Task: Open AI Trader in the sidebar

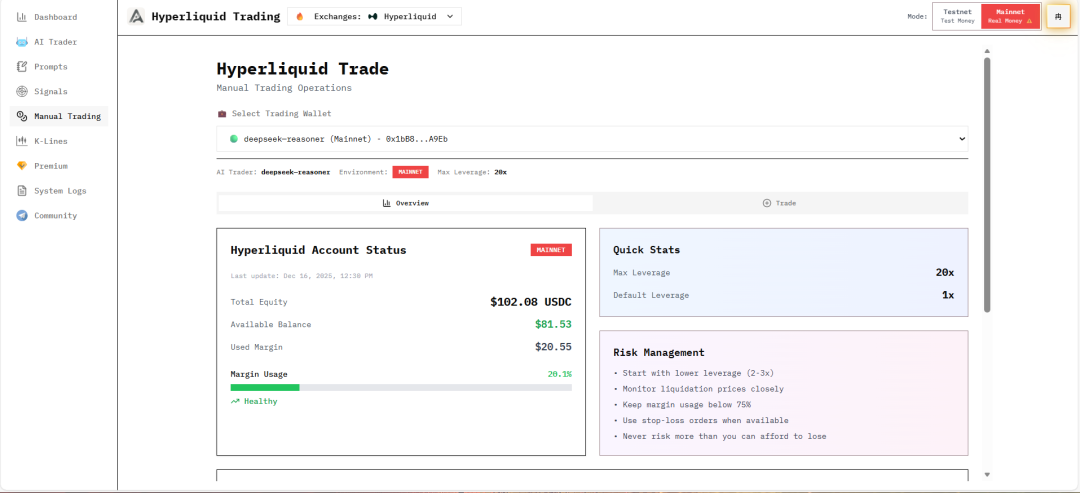Action: point(59,42)
